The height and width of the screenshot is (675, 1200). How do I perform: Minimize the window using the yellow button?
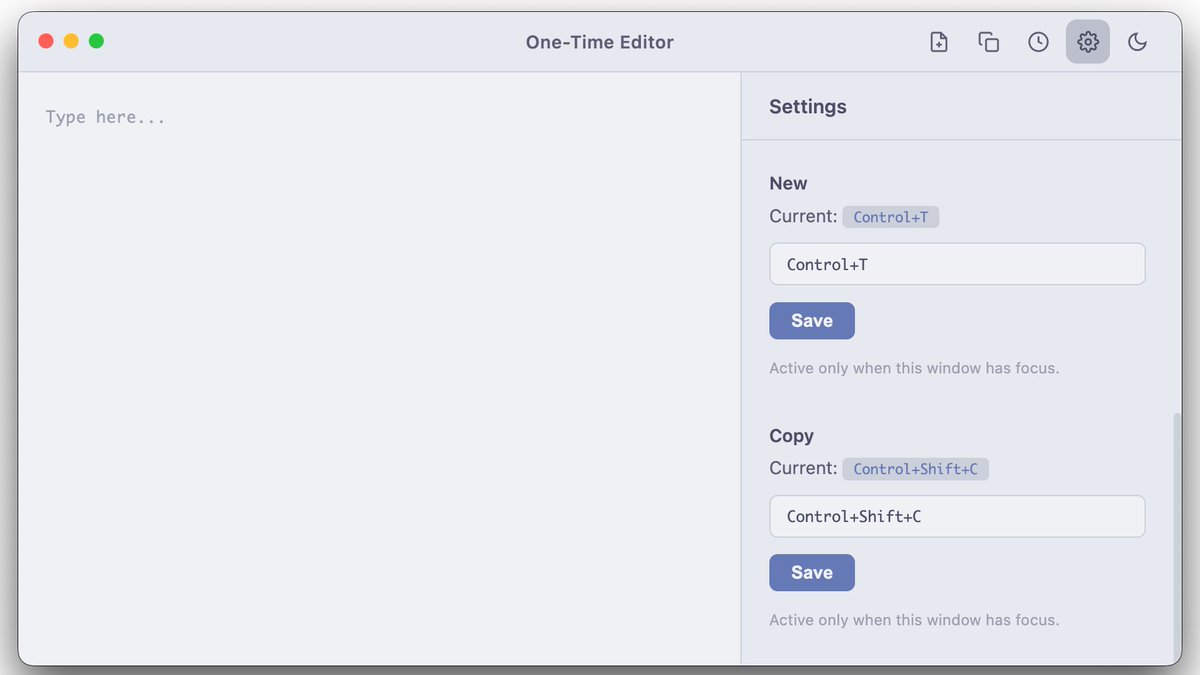(x=71, y=41)
